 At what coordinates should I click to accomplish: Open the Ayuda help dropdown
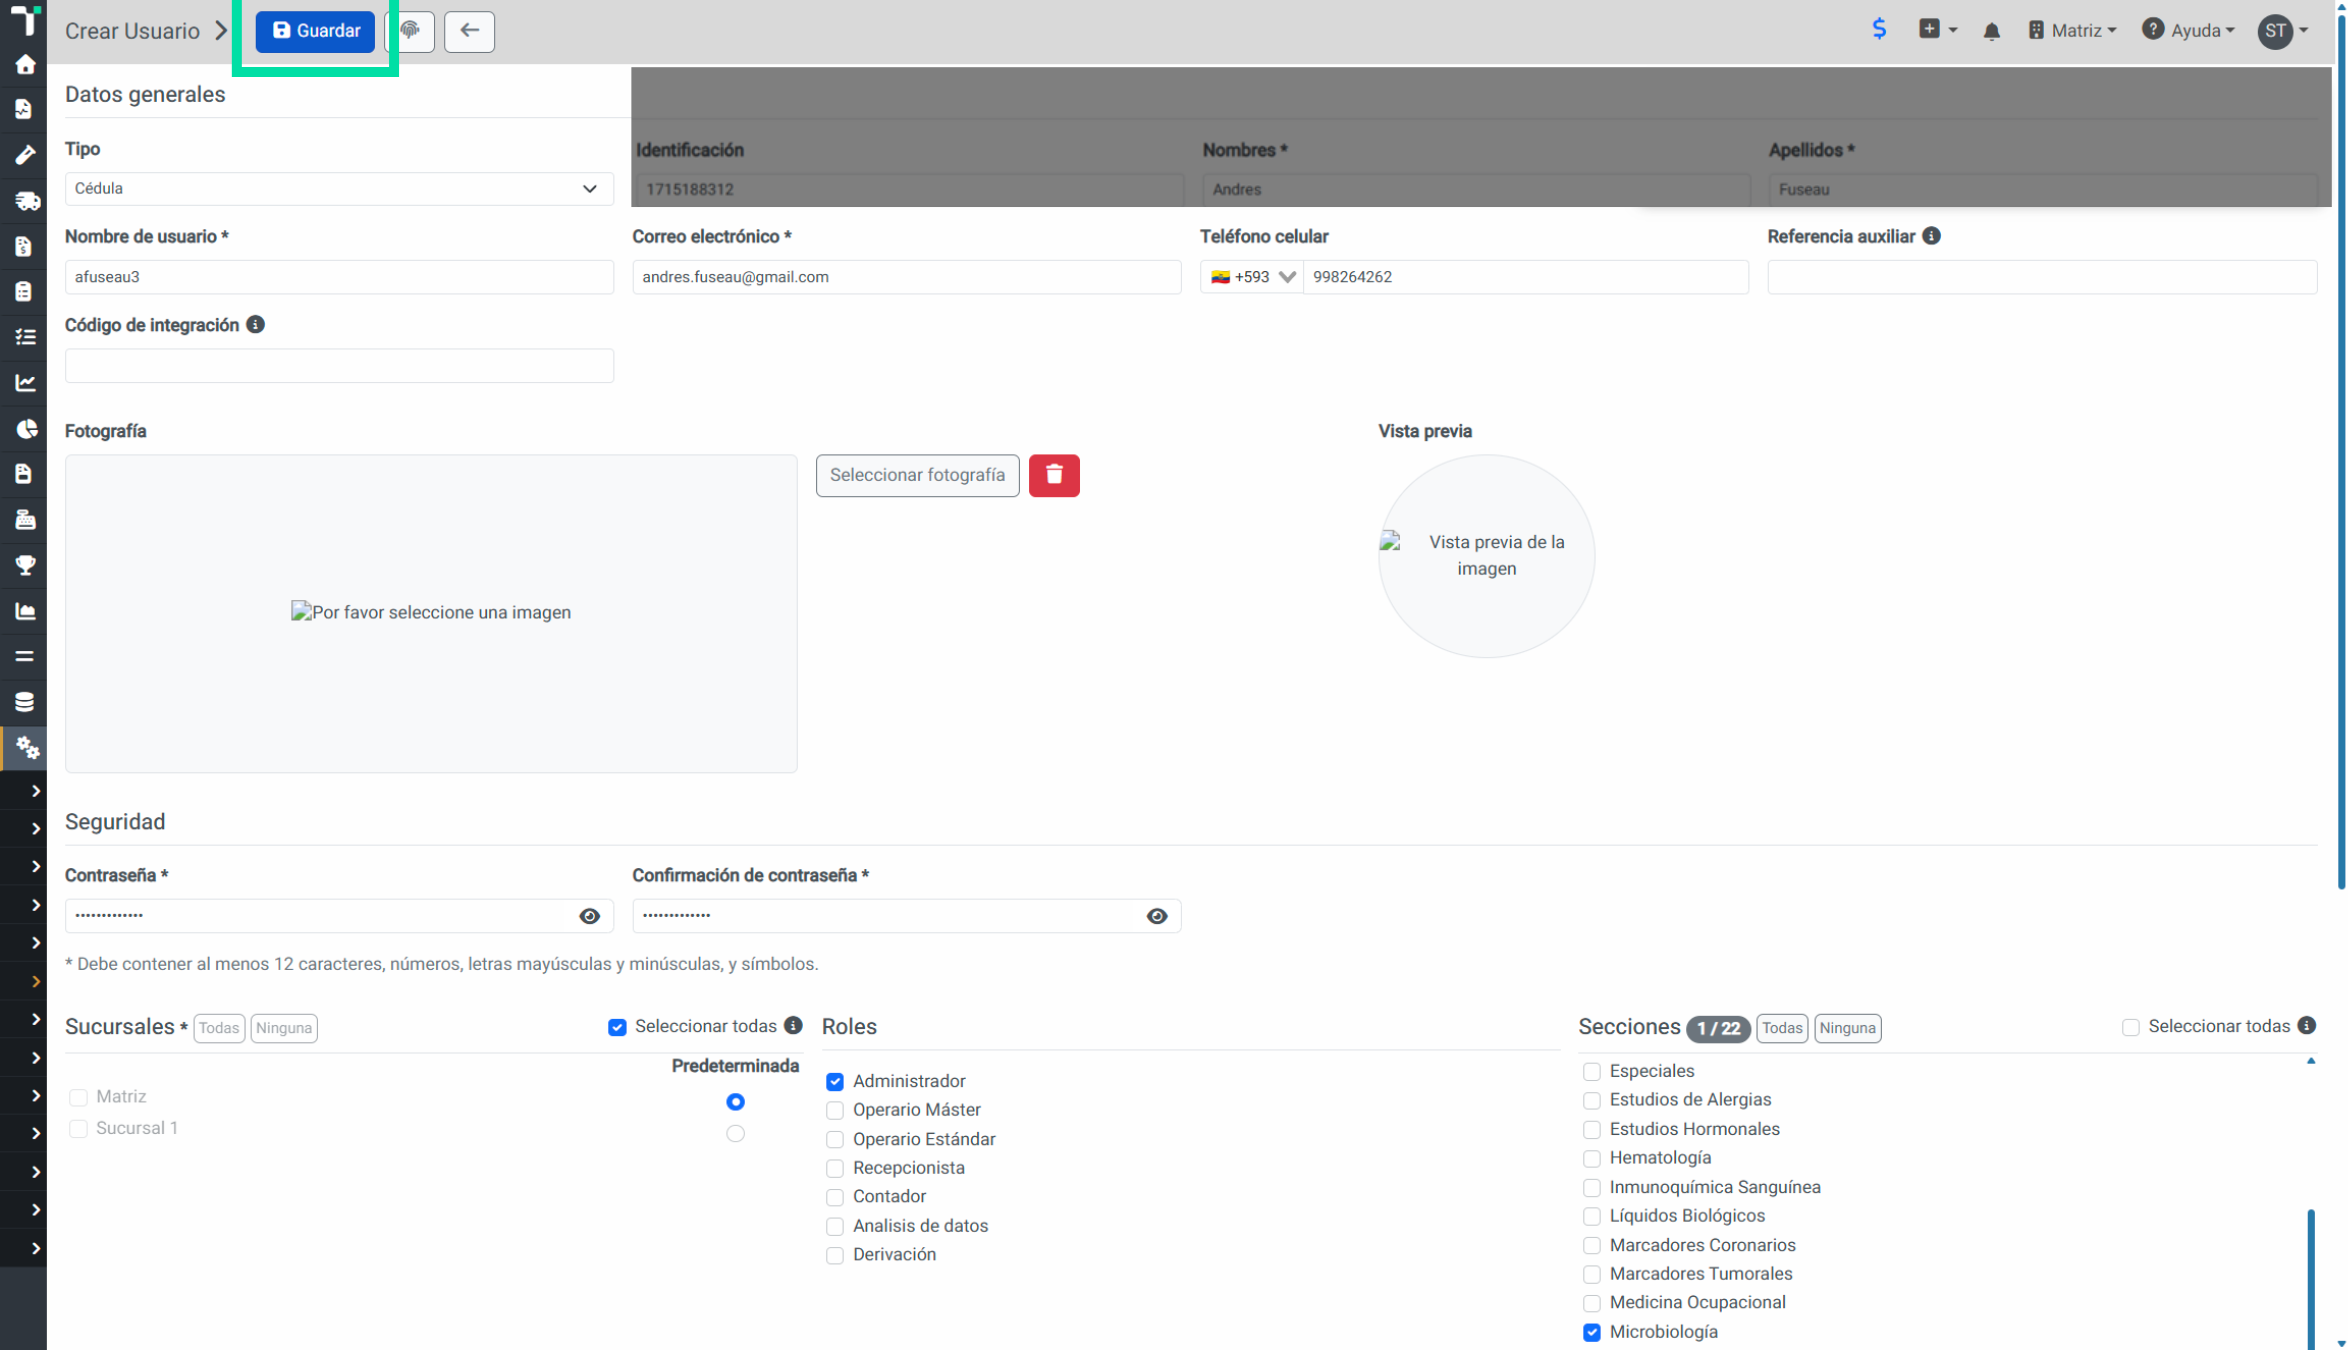2188,31
